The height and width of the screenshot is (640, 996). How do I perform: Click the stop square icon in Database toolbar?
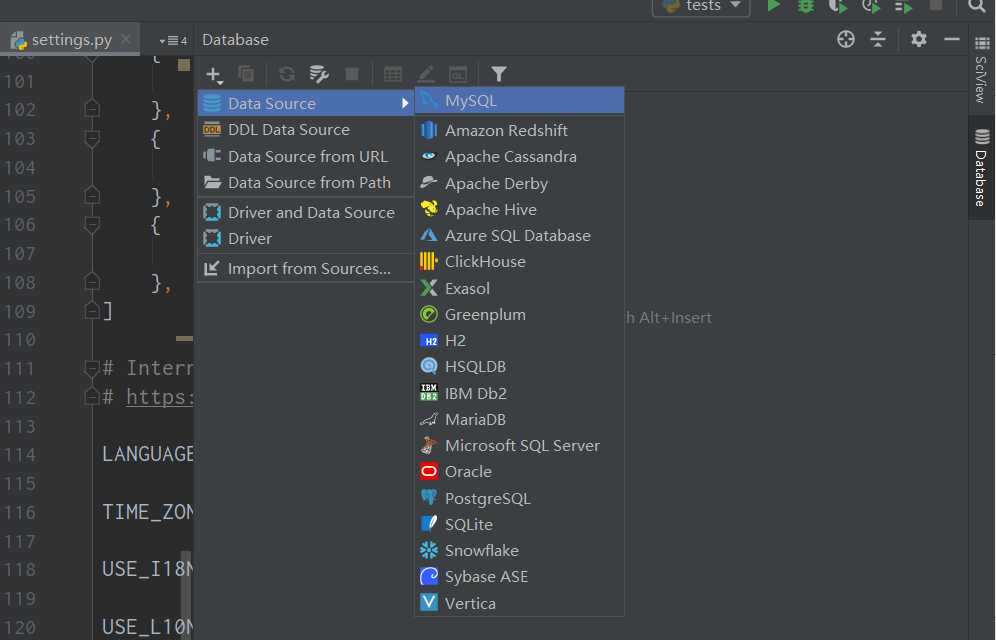pyautogui.click(x=352, y=74)
